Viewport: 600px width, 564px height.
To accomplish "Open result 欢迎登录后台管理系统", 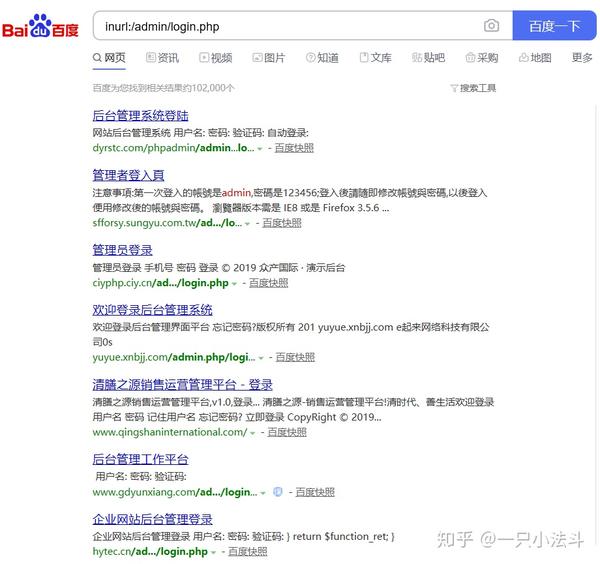I will point(152,310).
